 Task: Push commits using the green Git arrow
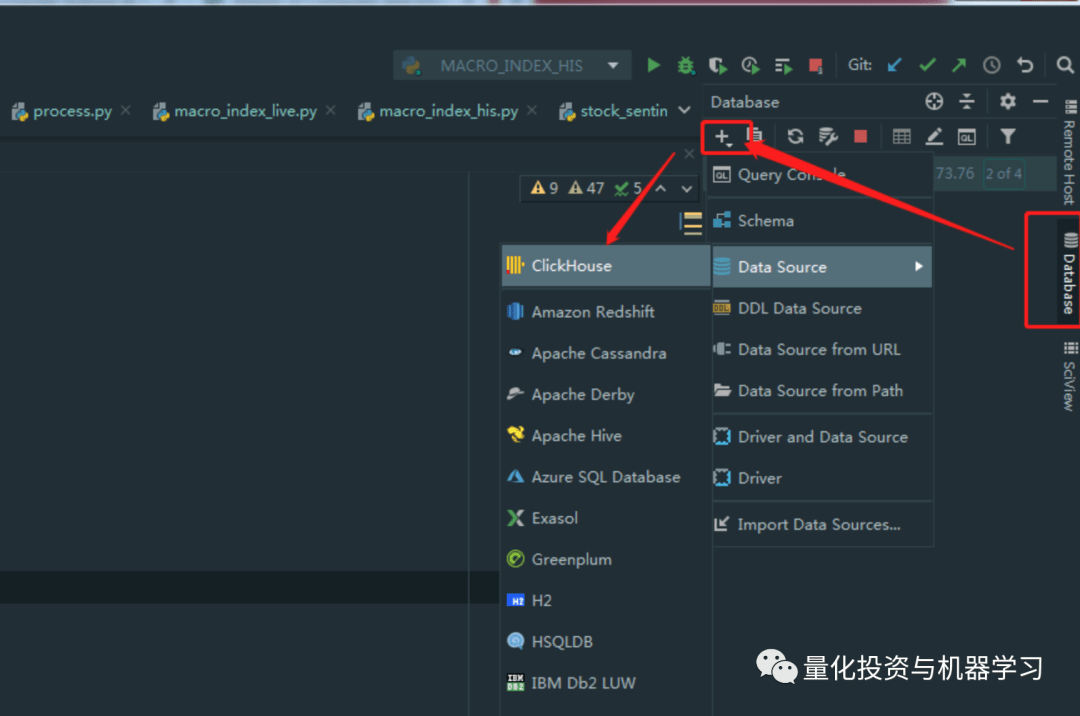point(959,65)
